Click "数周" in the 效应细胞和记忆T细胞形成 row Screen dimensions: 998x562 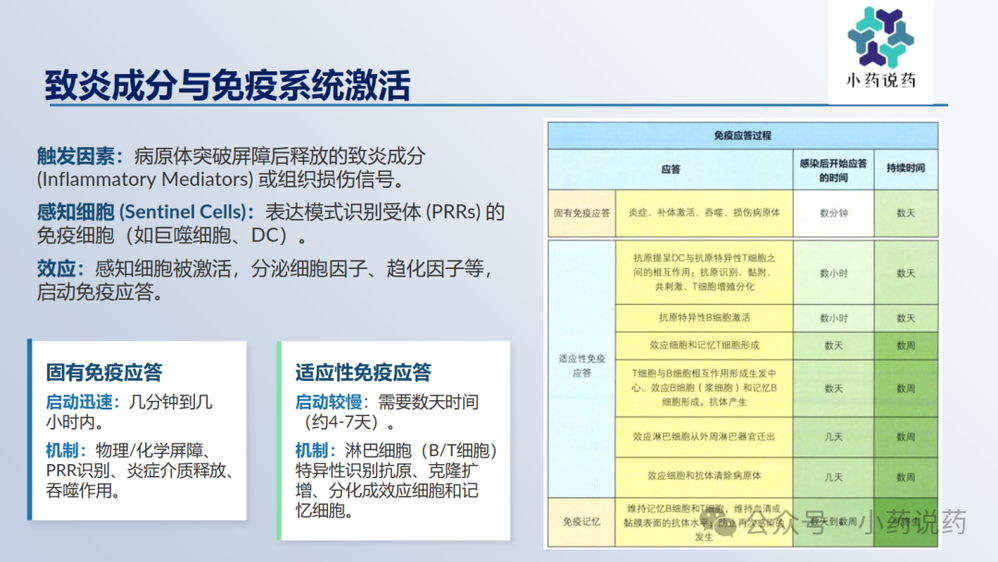point(905,346)
